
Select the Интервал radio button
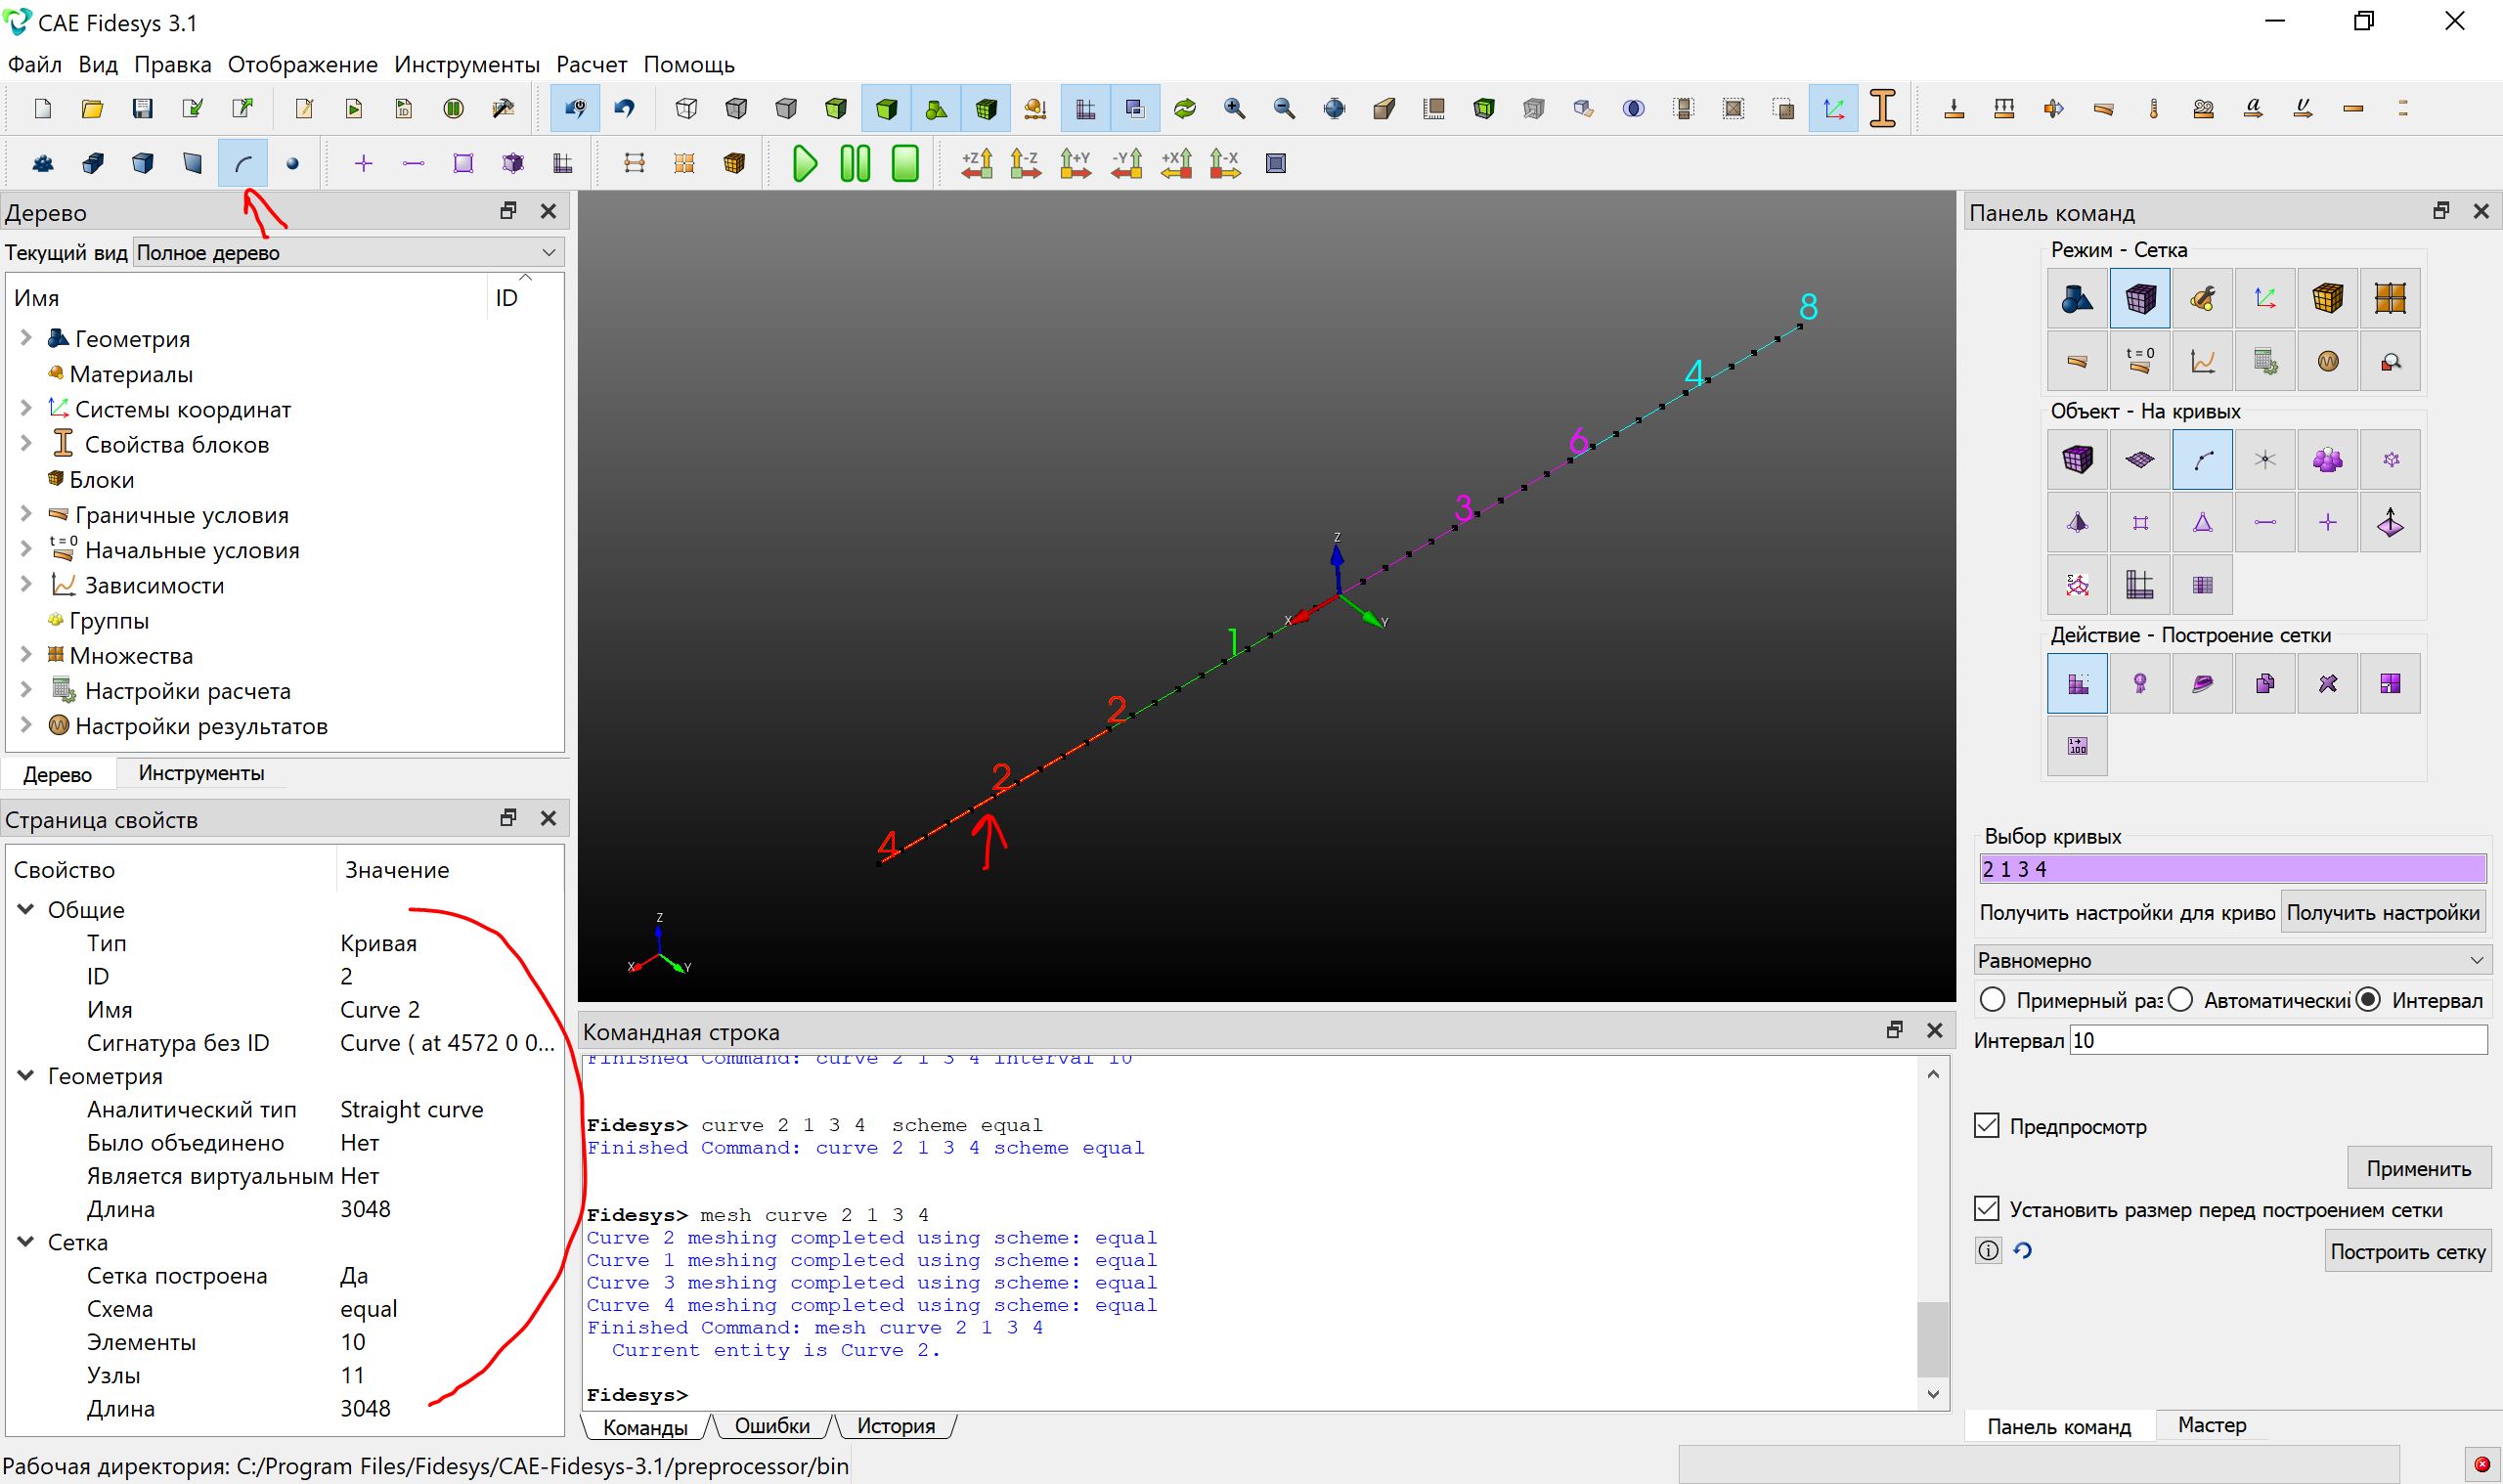(2368, 1000)
